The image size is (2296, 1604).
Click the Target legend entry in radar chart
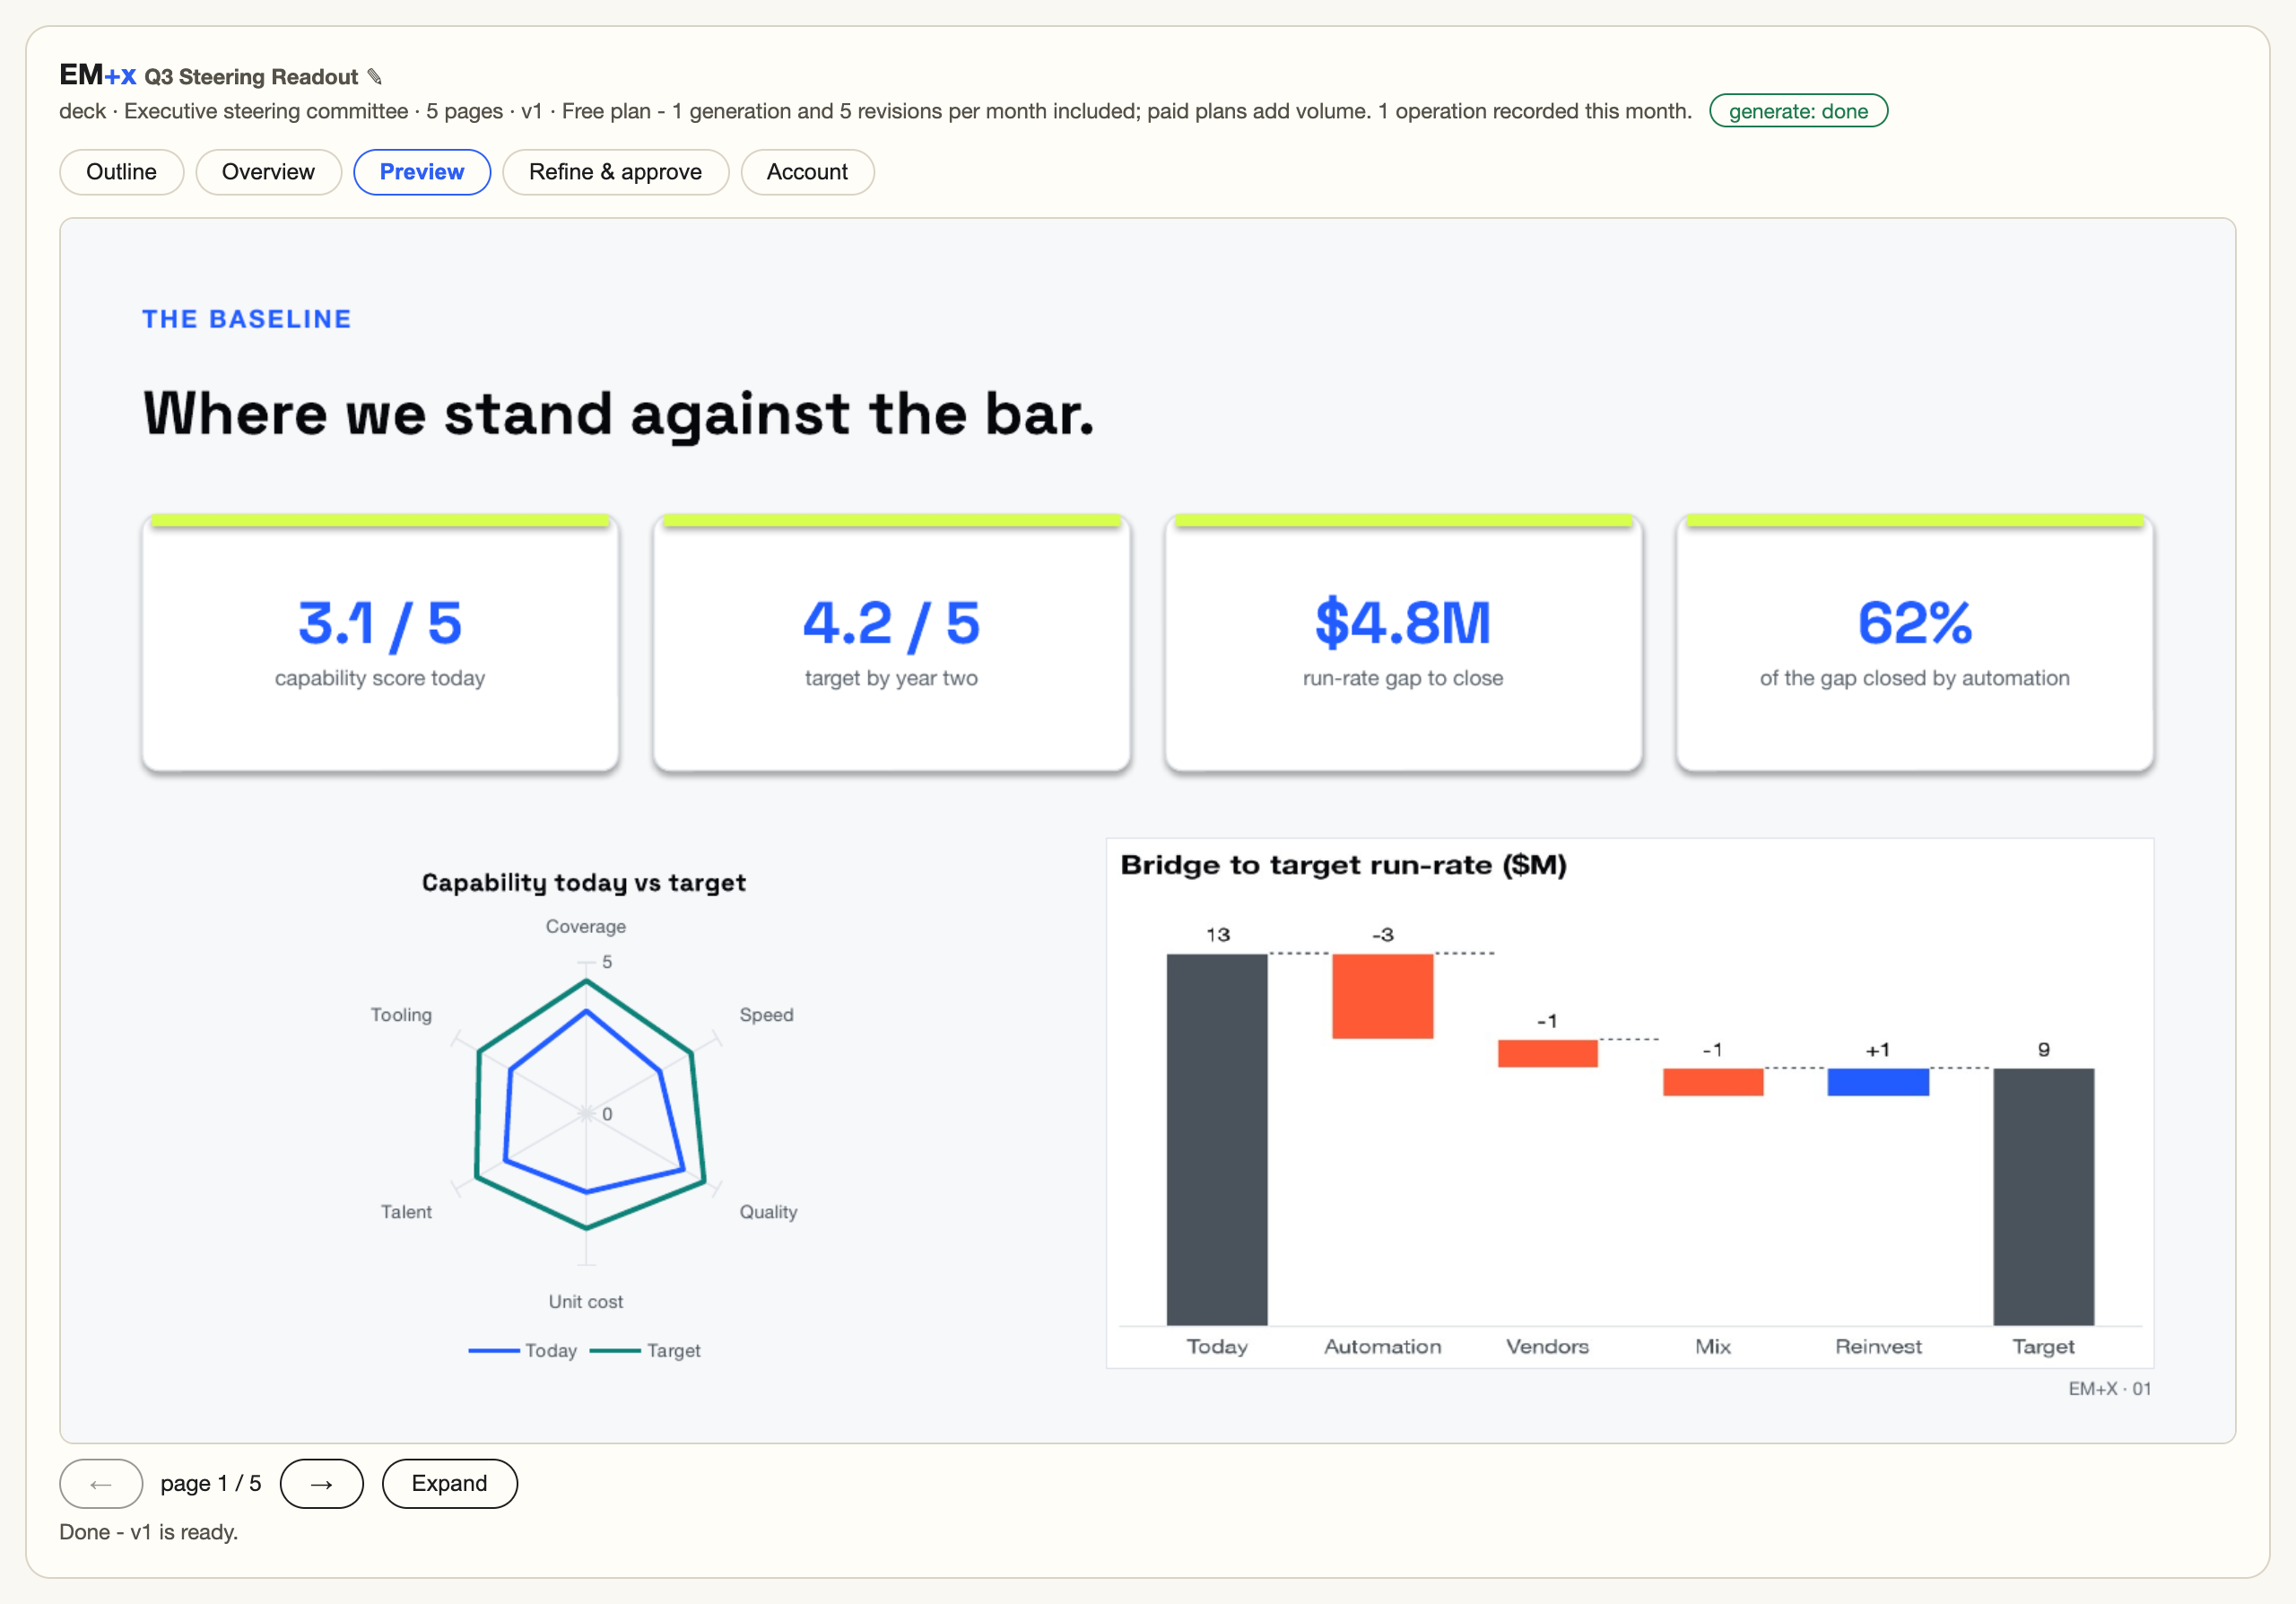645,1351
